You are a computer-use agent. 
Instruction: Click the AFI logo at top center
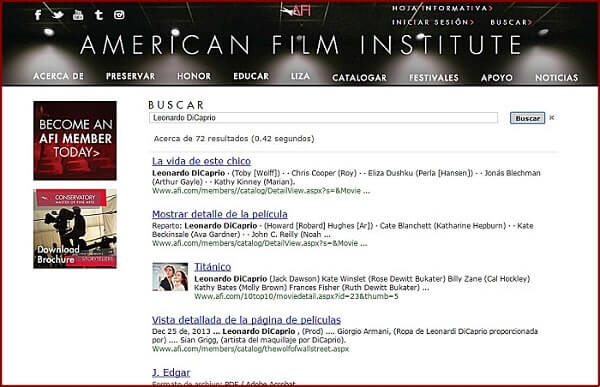click(296, 10)
